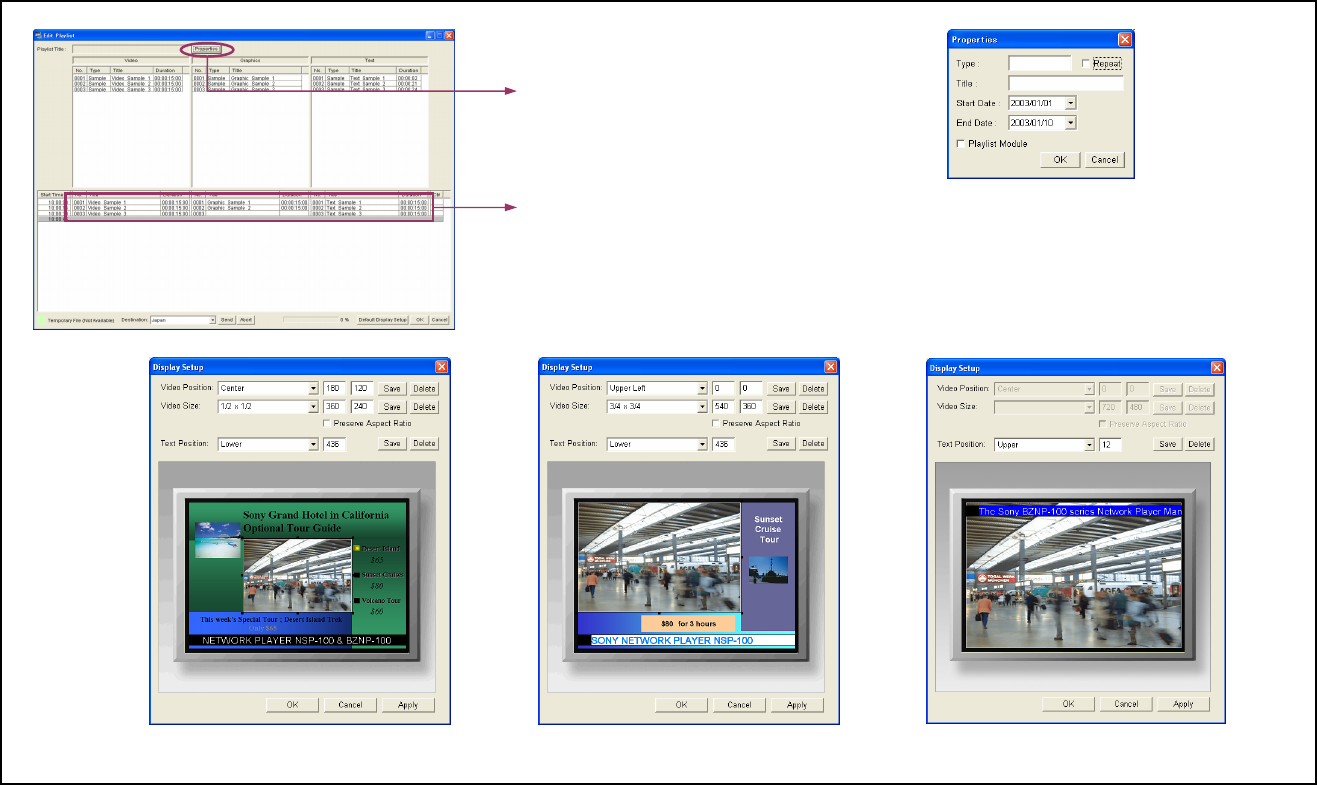Screen dimensions: 1317x785
Task: Click the Default Display Setup button
Action: 383,320
